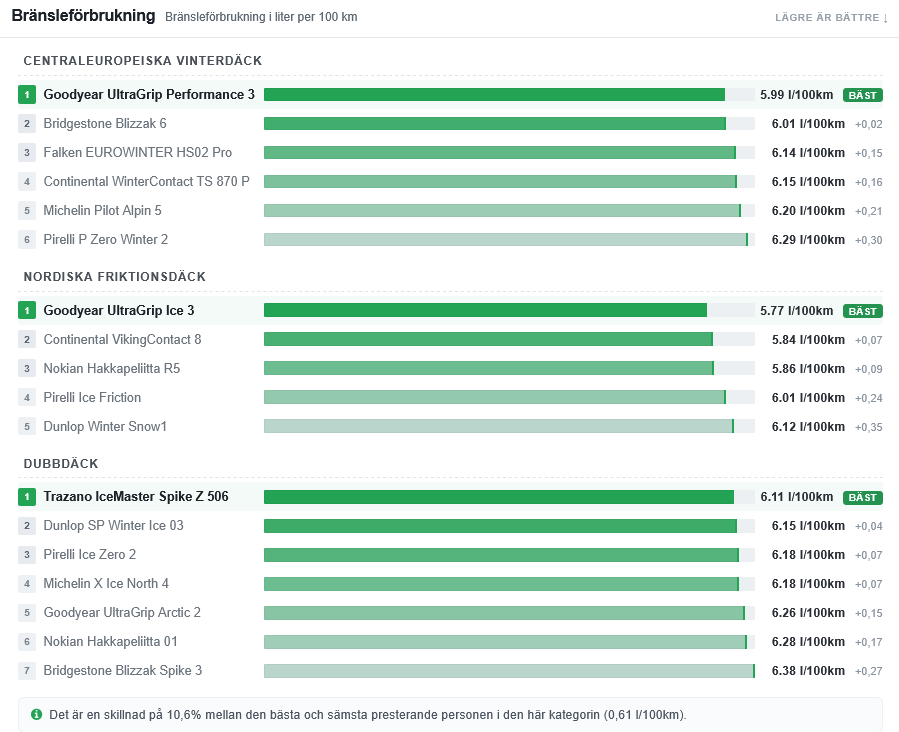This screenshot has width=899, height=732.
Task: Select the "DUBBDÄCK" section heading
Action: pyautogui.click(x=61, y=464)
